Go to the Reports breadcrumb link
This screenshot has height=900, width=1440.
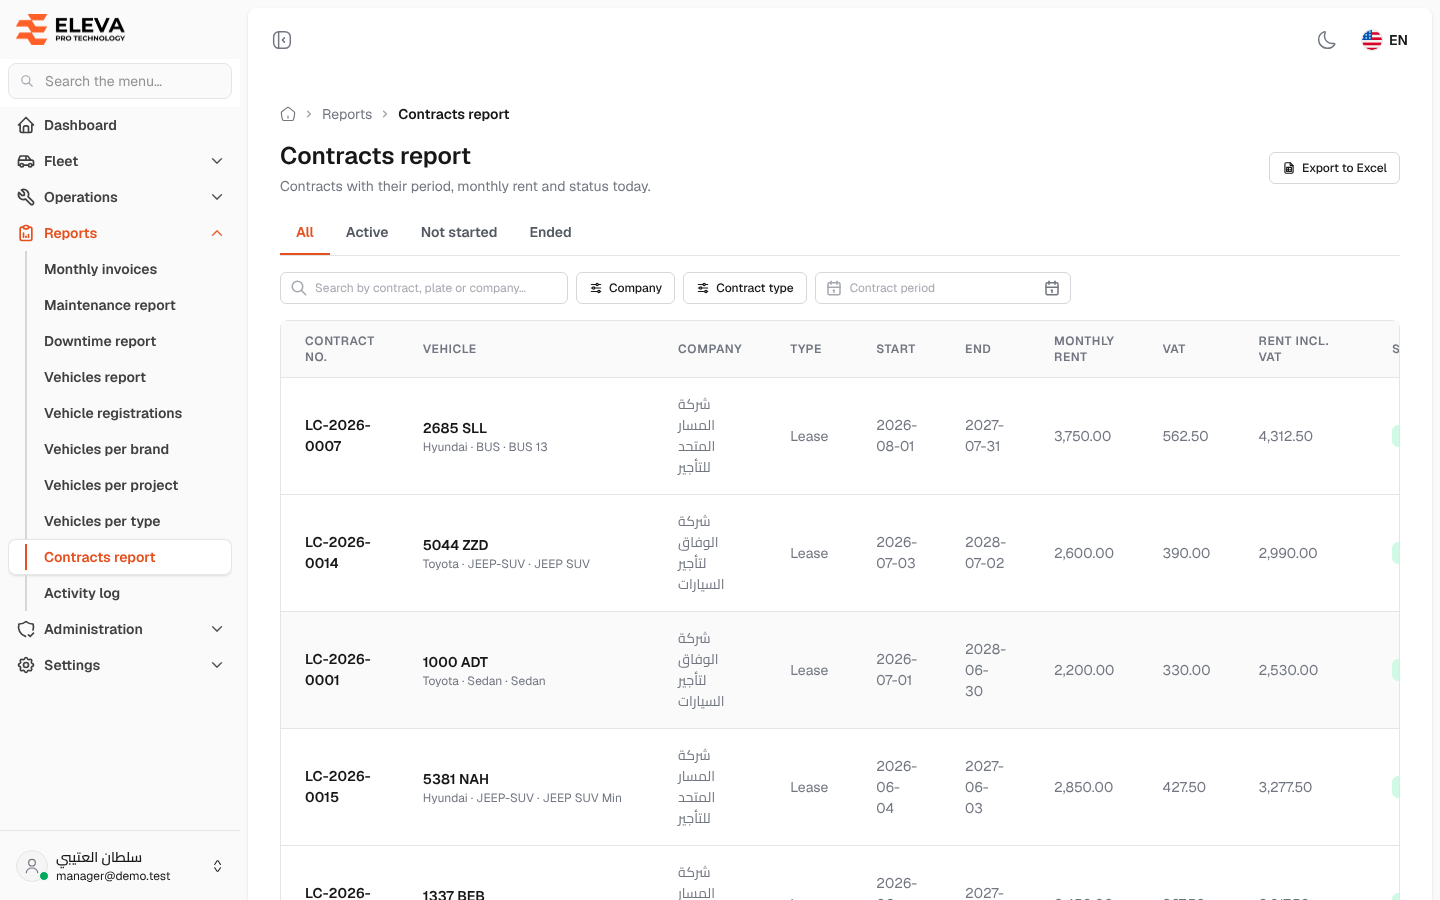347,114
